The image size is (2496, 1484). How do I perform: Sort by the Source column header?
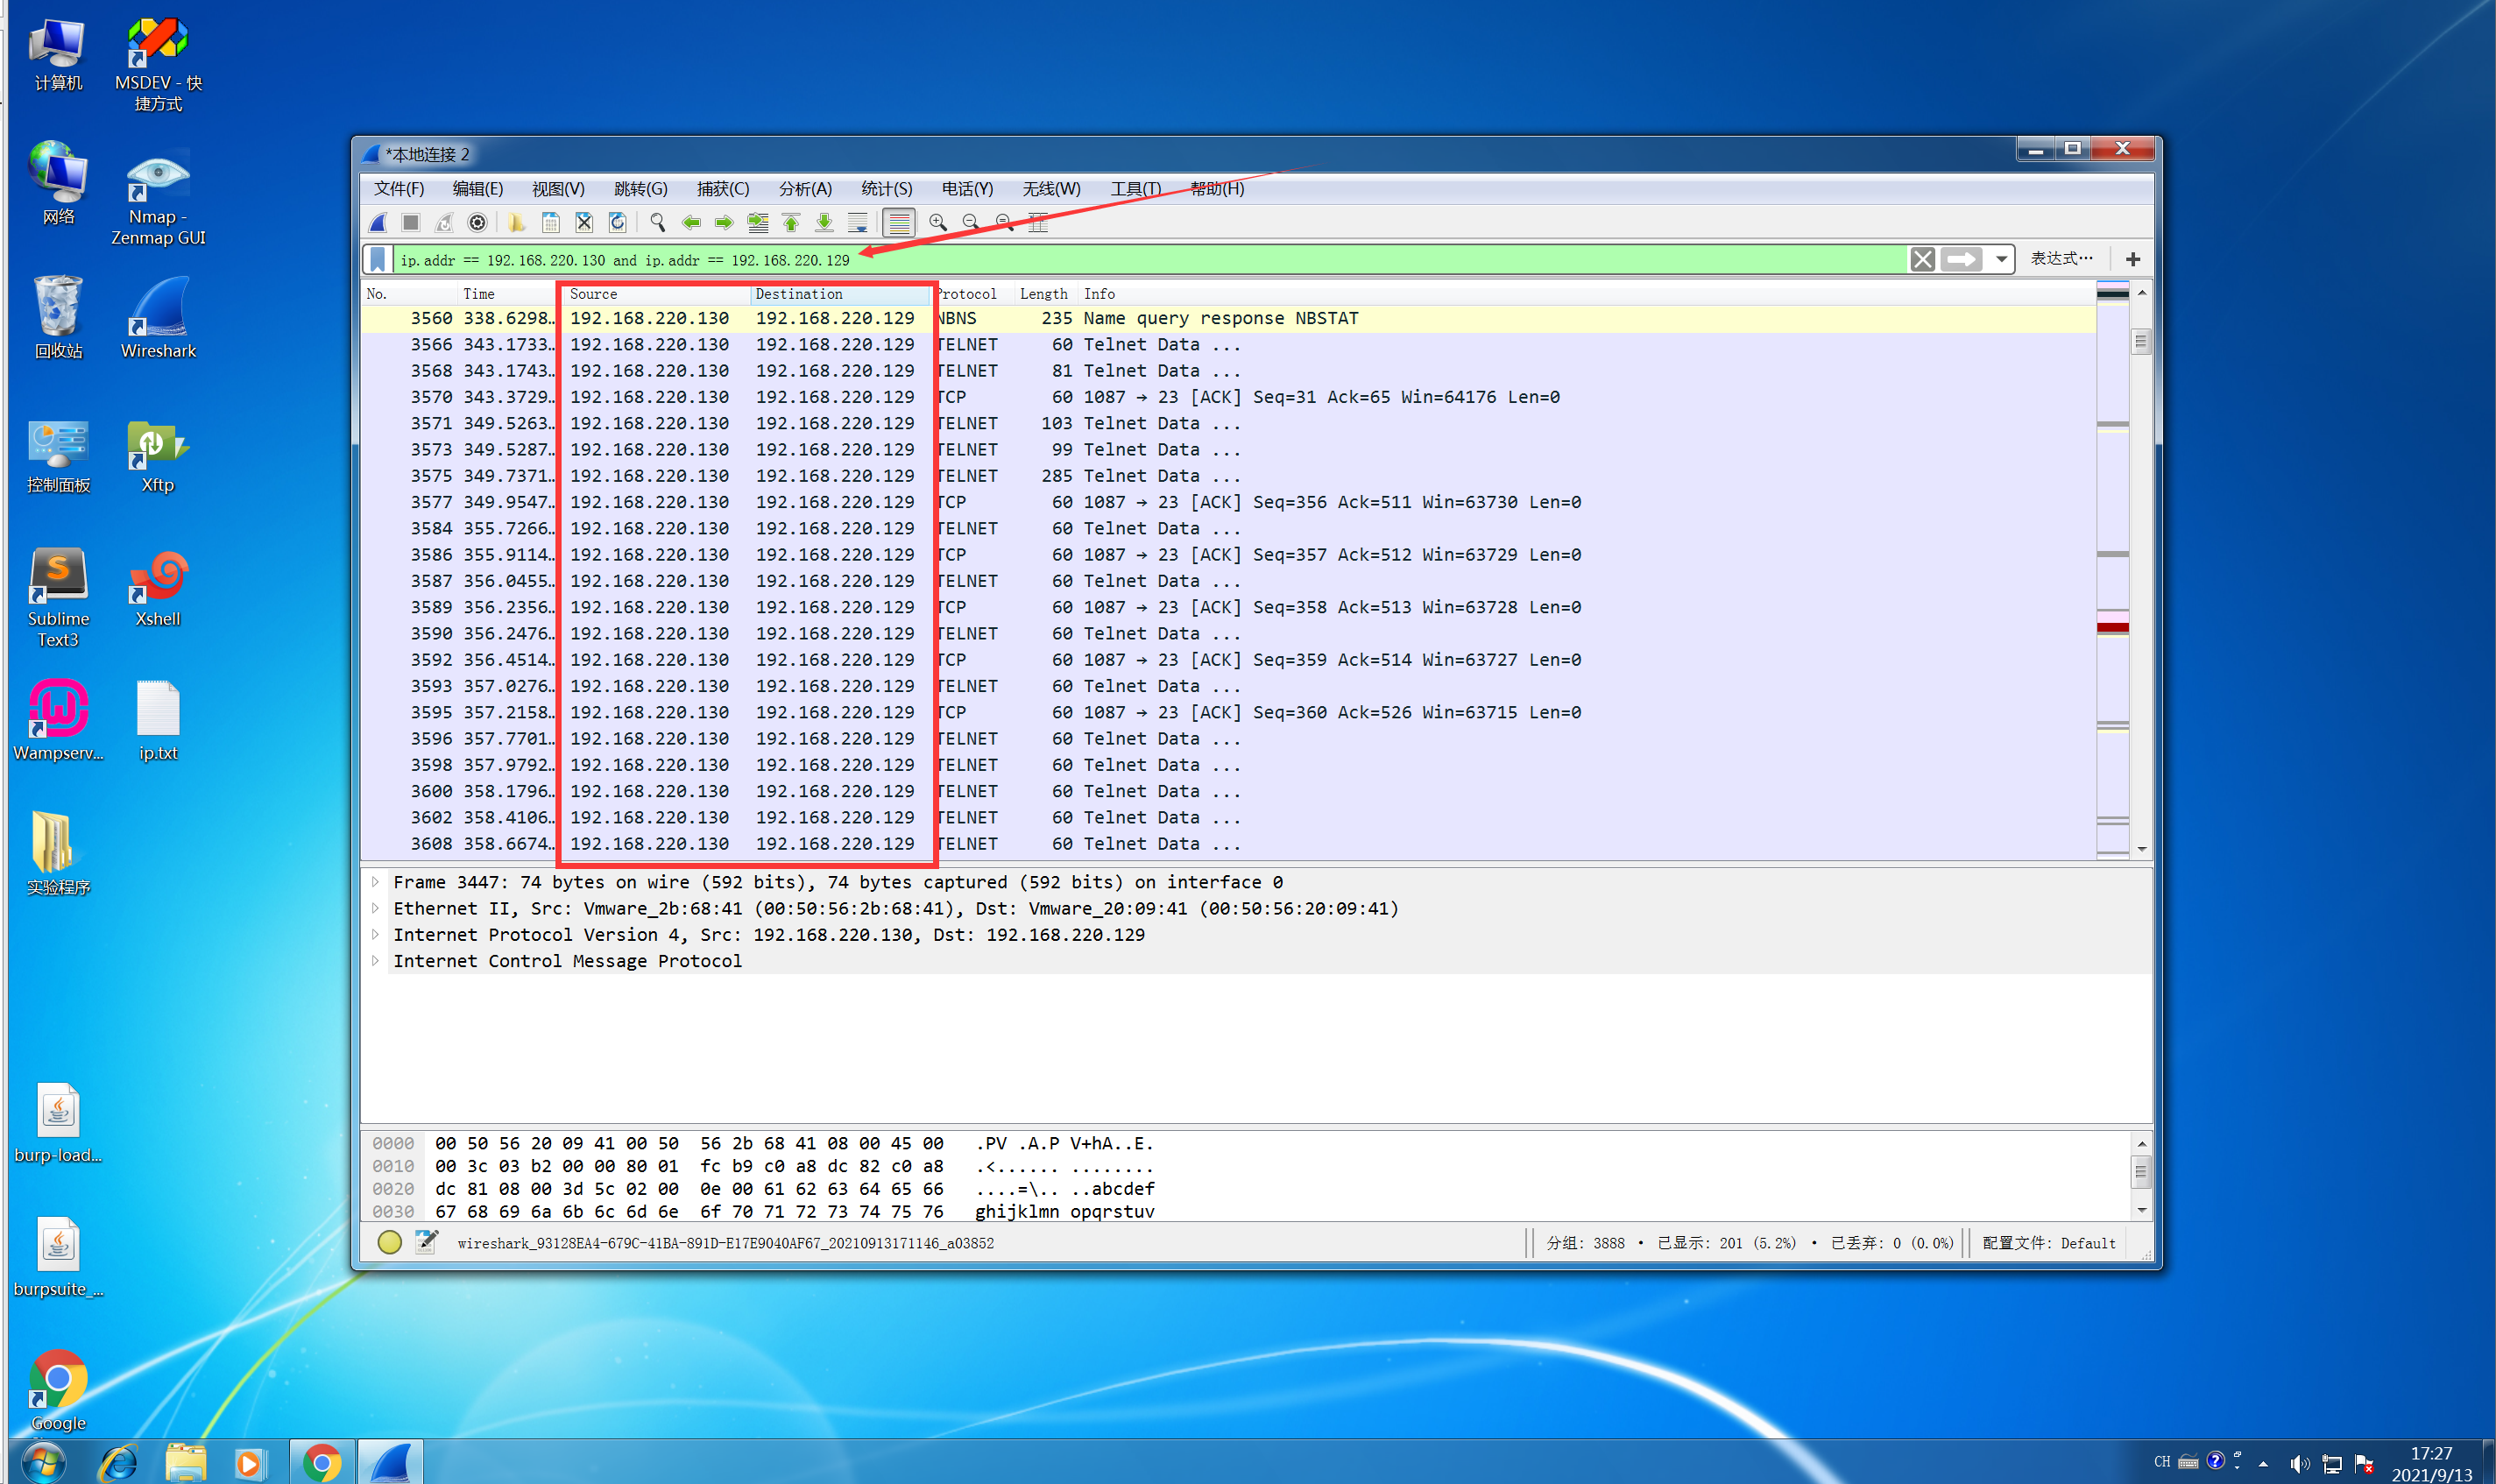point(656,294)
